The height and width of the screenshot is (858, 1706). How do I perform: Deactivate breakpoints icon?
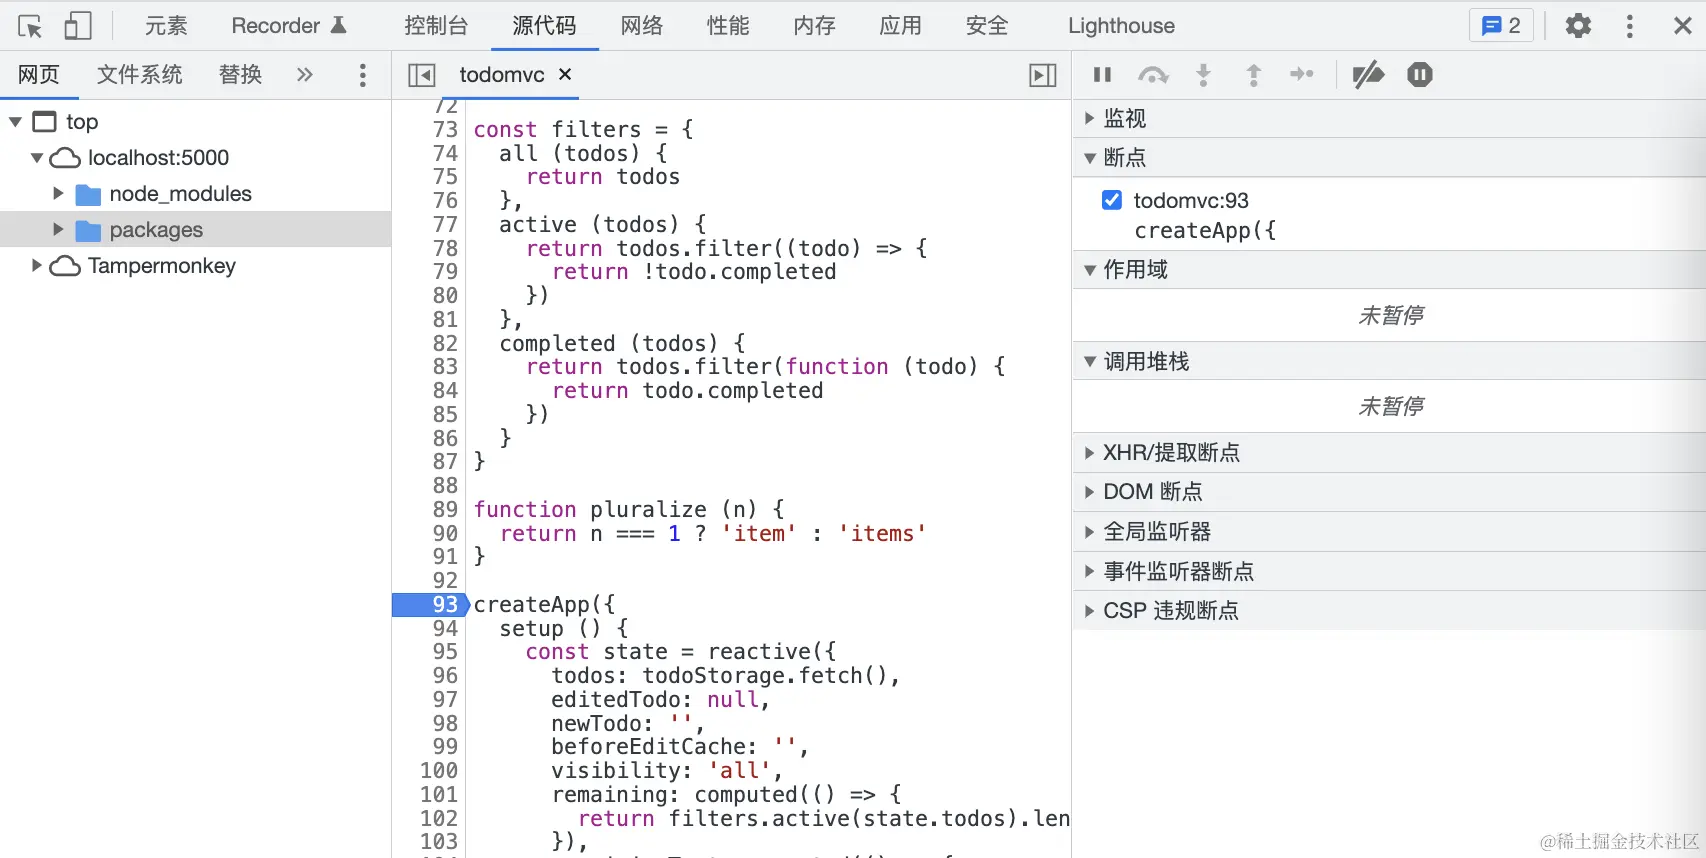1368,75
